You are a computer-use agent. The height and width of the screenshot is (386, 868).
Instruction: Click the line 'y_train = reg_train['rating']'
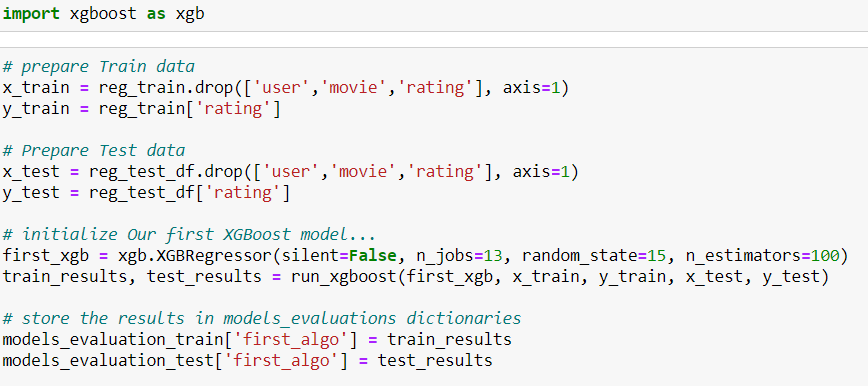point(142,109)
